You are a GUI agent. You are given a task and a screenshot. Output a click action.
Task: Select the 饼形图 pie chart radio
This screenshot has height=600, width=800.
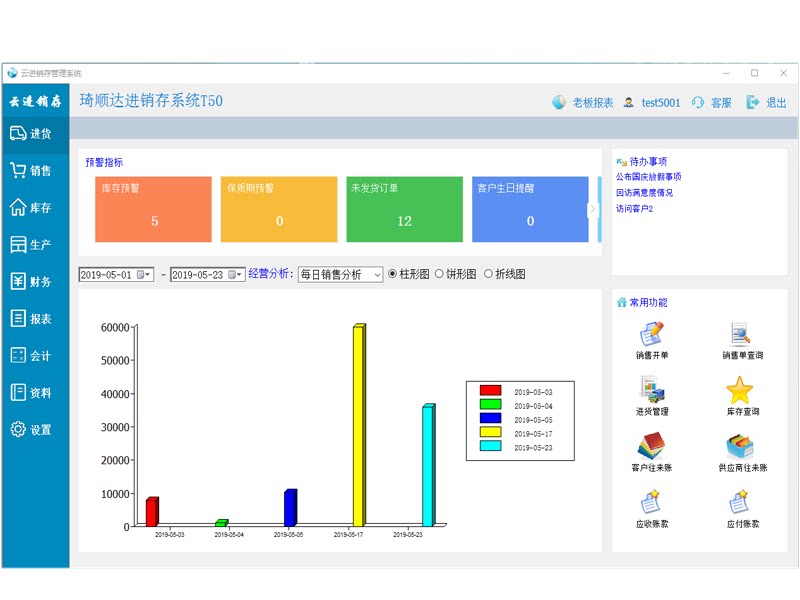pos(439,274)
